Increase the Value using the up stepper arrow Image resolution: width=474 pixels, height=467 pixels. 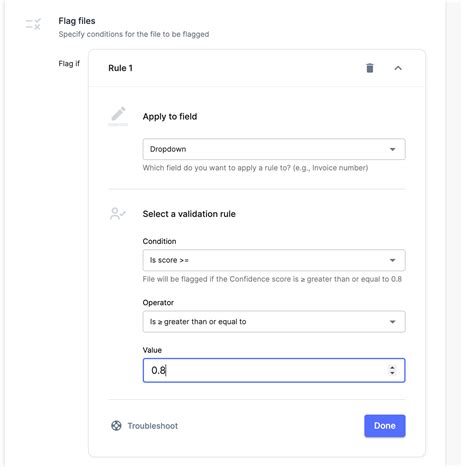(392, 367)
